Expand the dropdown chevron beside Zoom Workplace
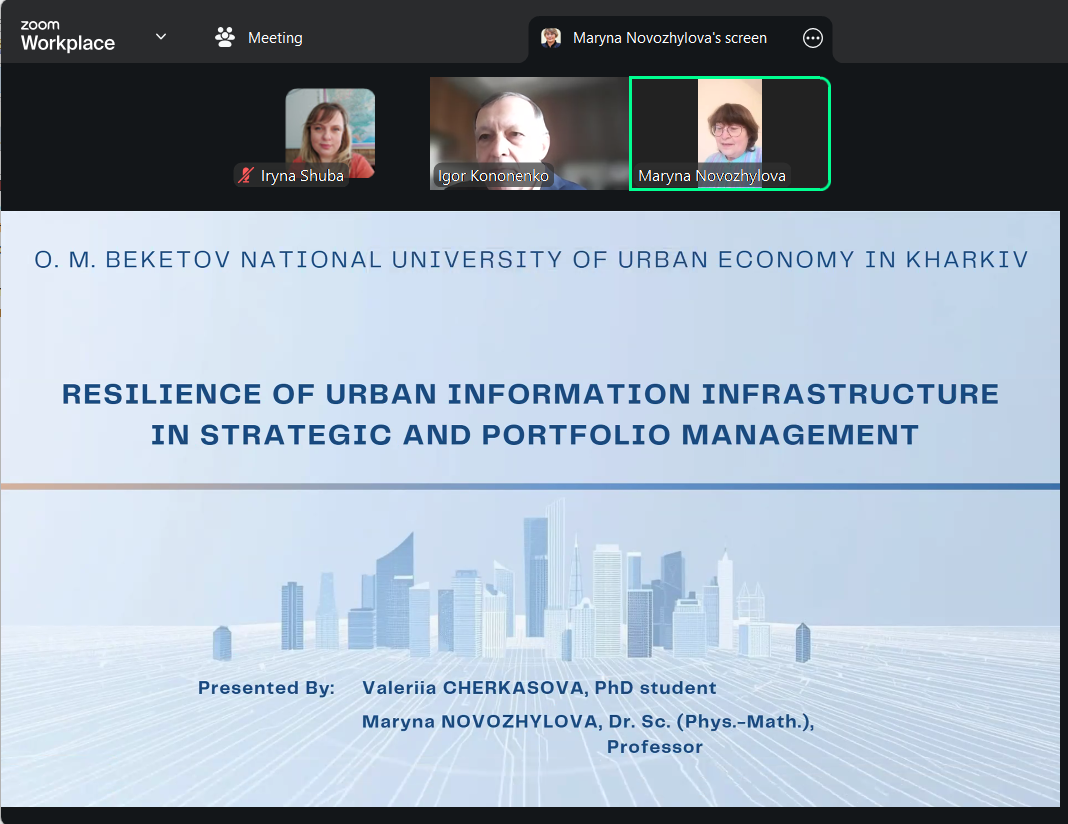This screenshot has height=824, width=1068. [x=161, y=37]
